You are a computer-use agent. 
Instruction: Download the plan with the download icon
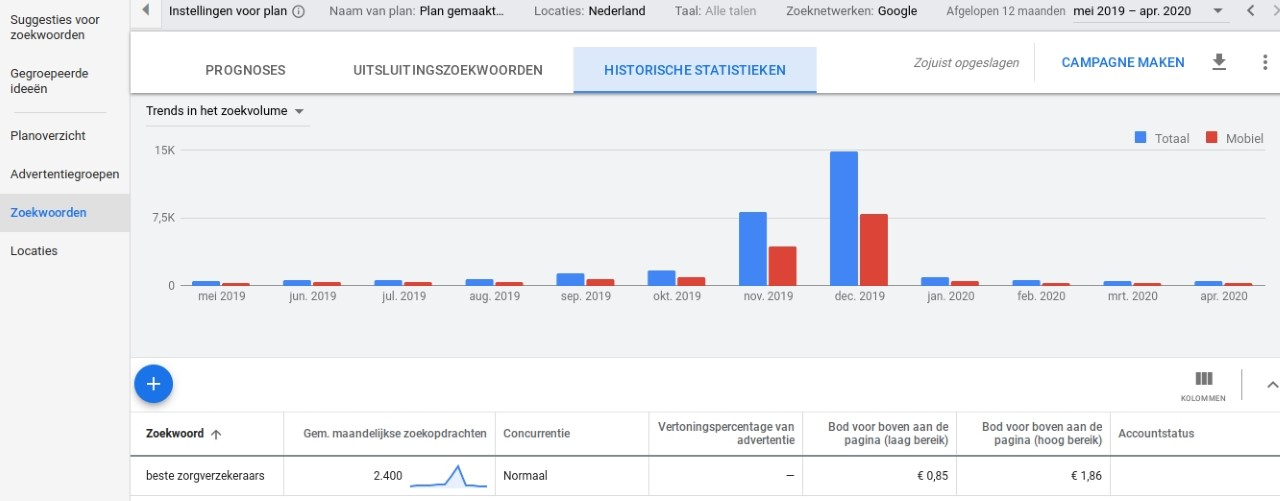coord(1218,62)
